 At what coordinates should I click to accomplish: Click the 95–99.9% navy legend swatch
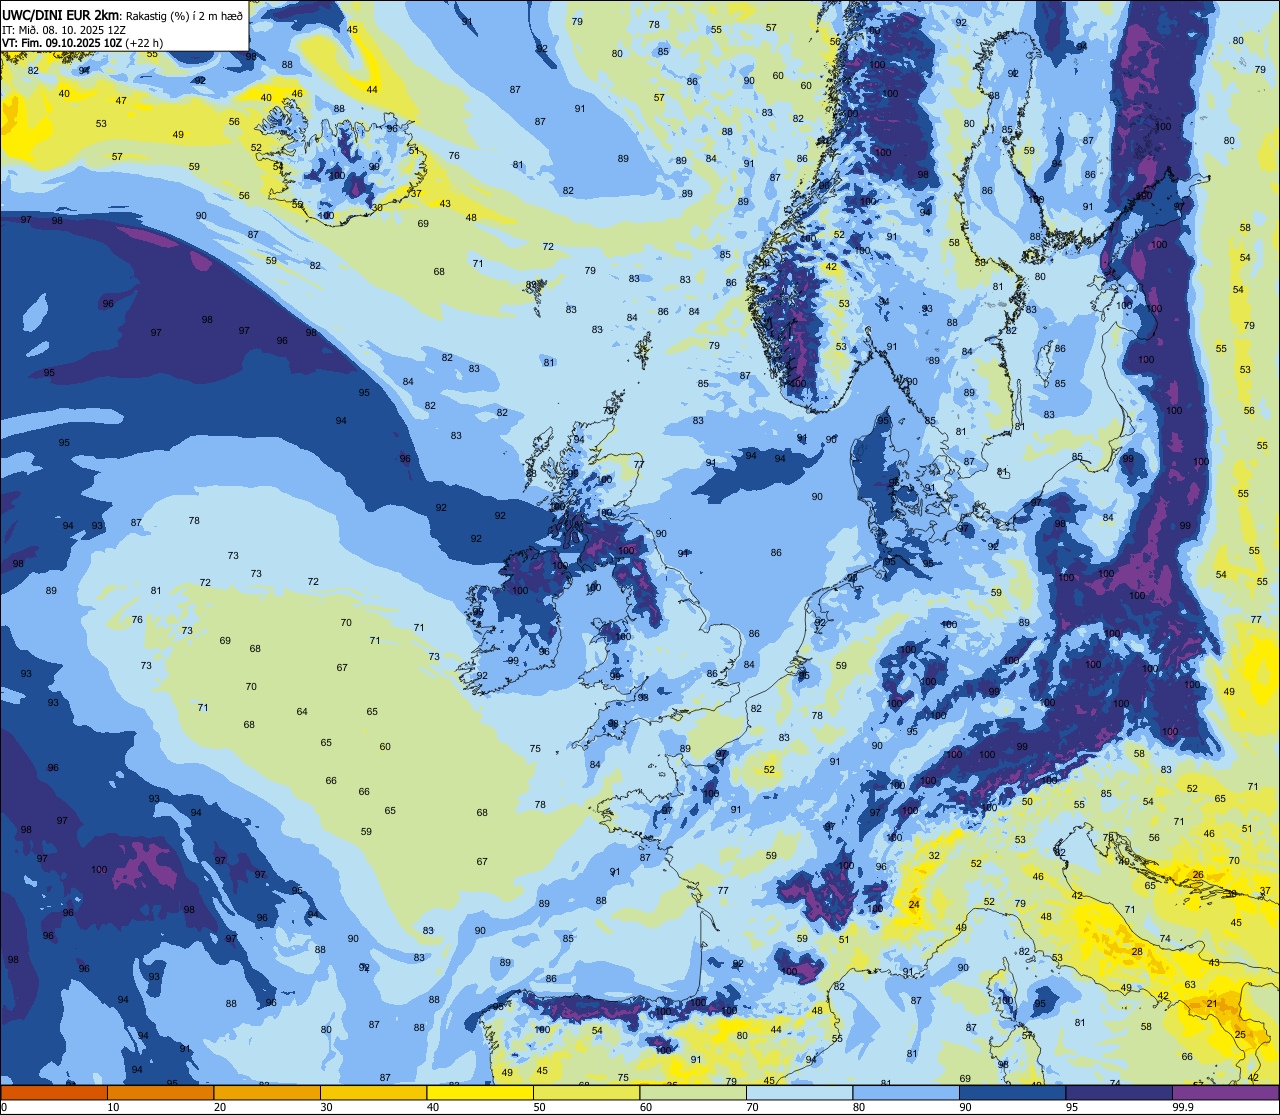coord(1119,1092)
